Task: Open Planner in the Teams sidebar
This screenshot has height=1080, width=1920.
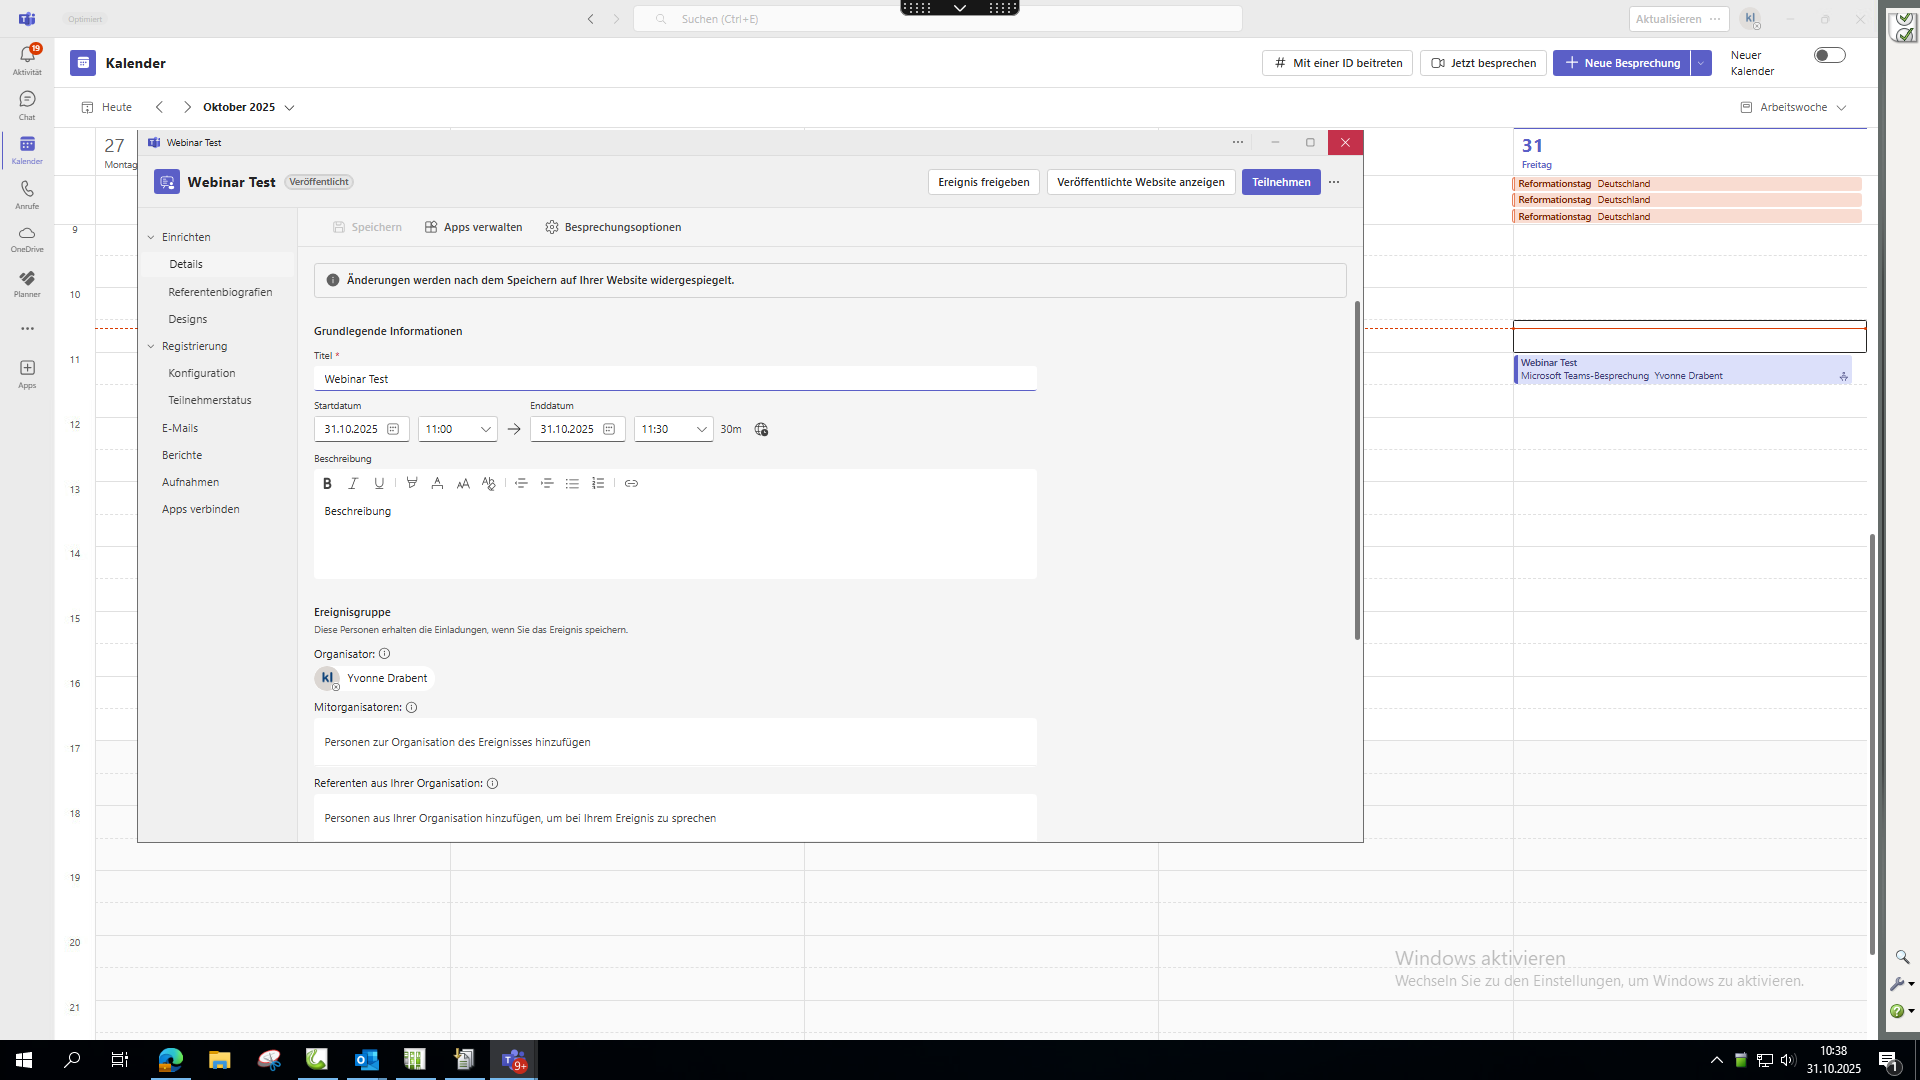Action: pos(27,284)
